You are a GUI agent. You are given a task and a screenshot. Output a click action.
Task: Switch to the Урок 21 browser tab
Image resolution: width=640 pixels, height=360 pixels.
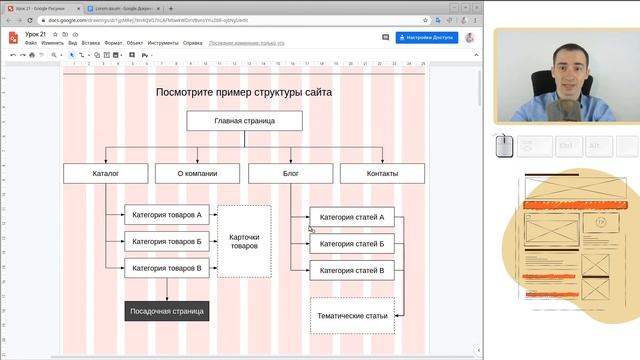(43, 8)
